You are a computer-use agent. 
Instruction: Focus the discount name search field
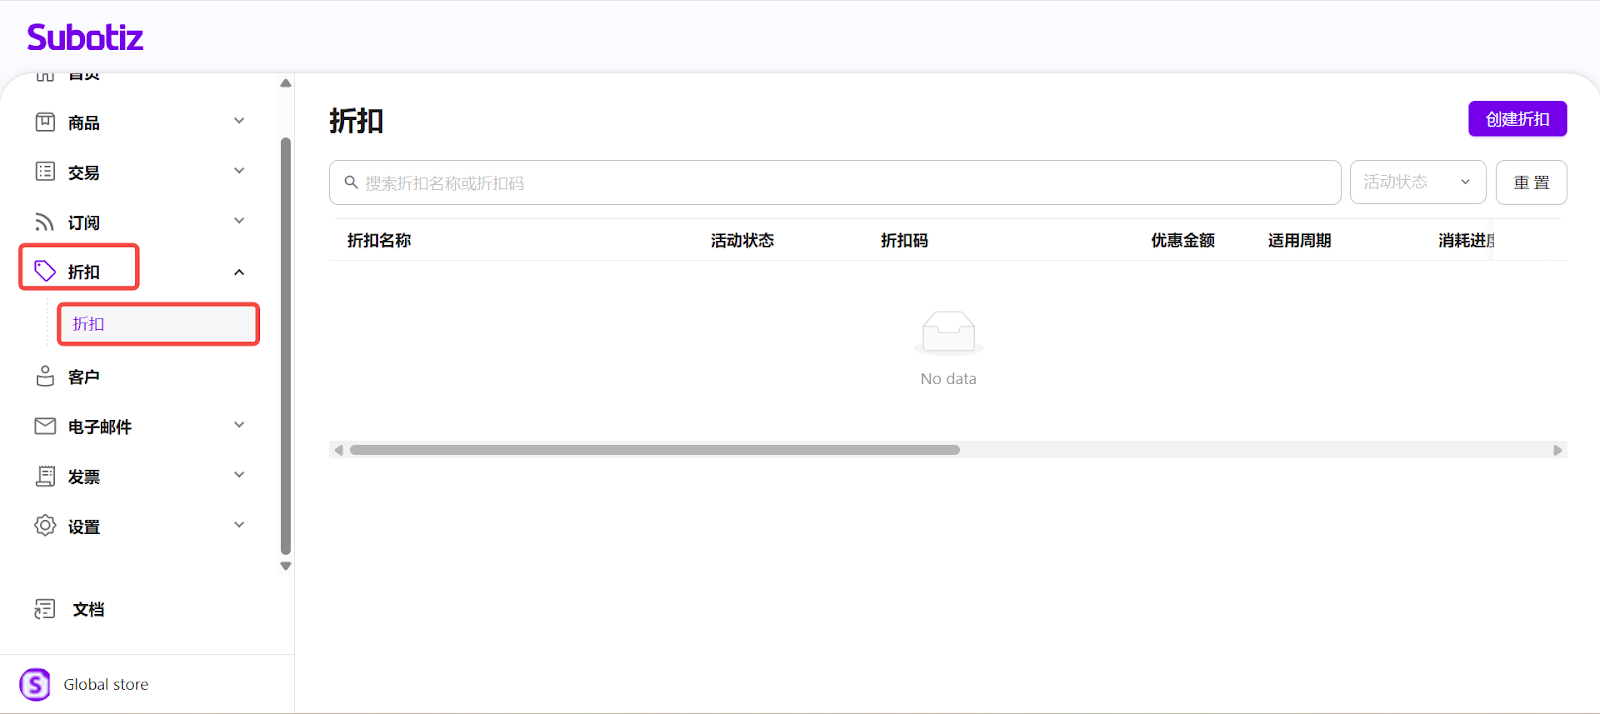tap(835, 183)
